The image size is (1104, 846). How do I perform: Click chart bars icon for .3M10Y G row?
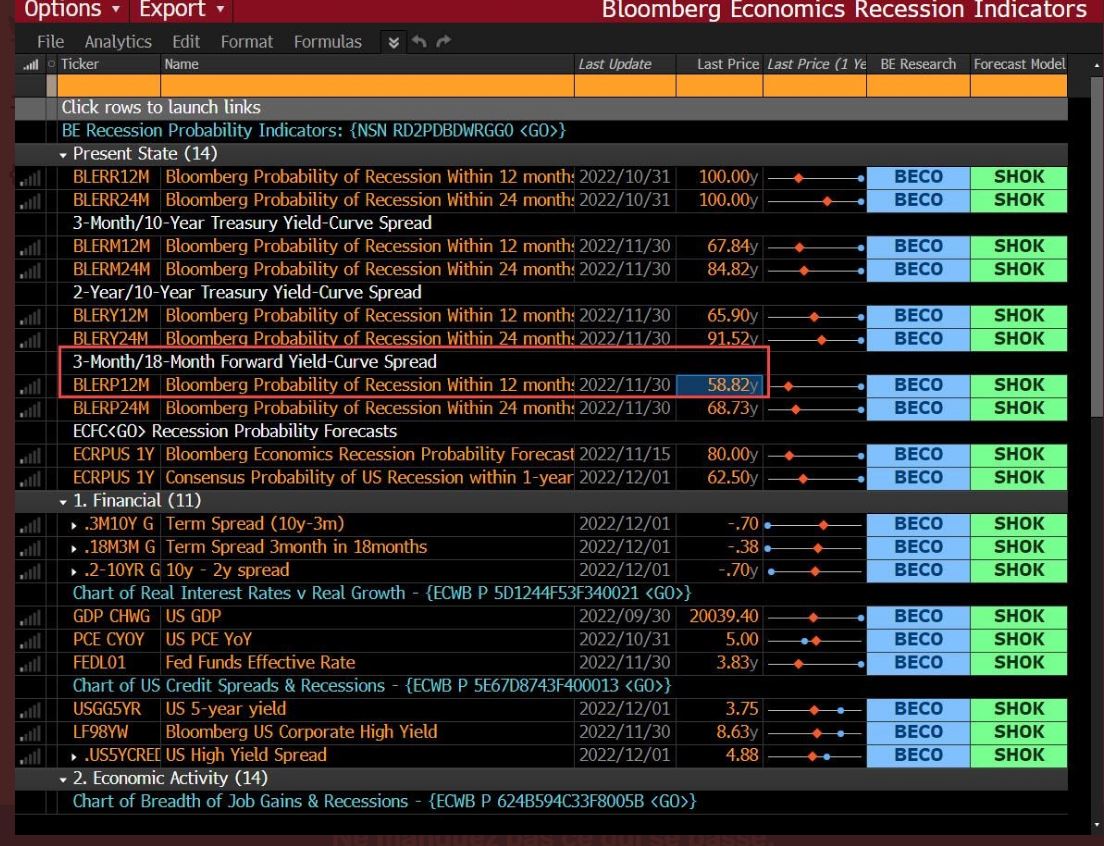point(30,526)
